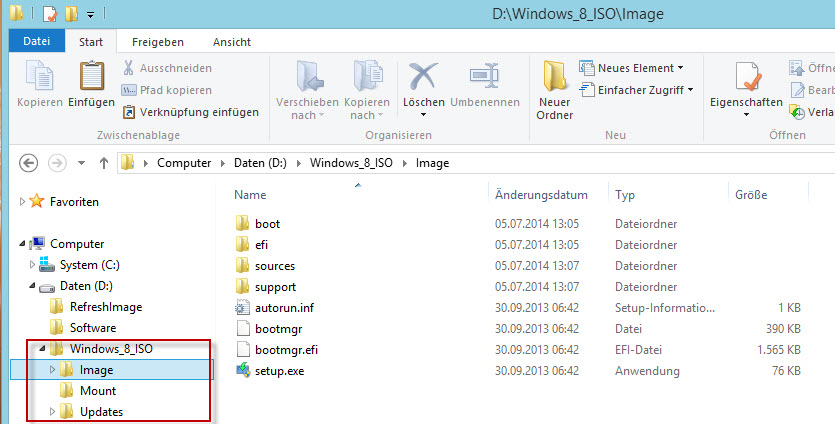The width and height of the screenshot is (835, 424).
Task: Switch to the Start ribbon tab
Action: tap(91, 42)
